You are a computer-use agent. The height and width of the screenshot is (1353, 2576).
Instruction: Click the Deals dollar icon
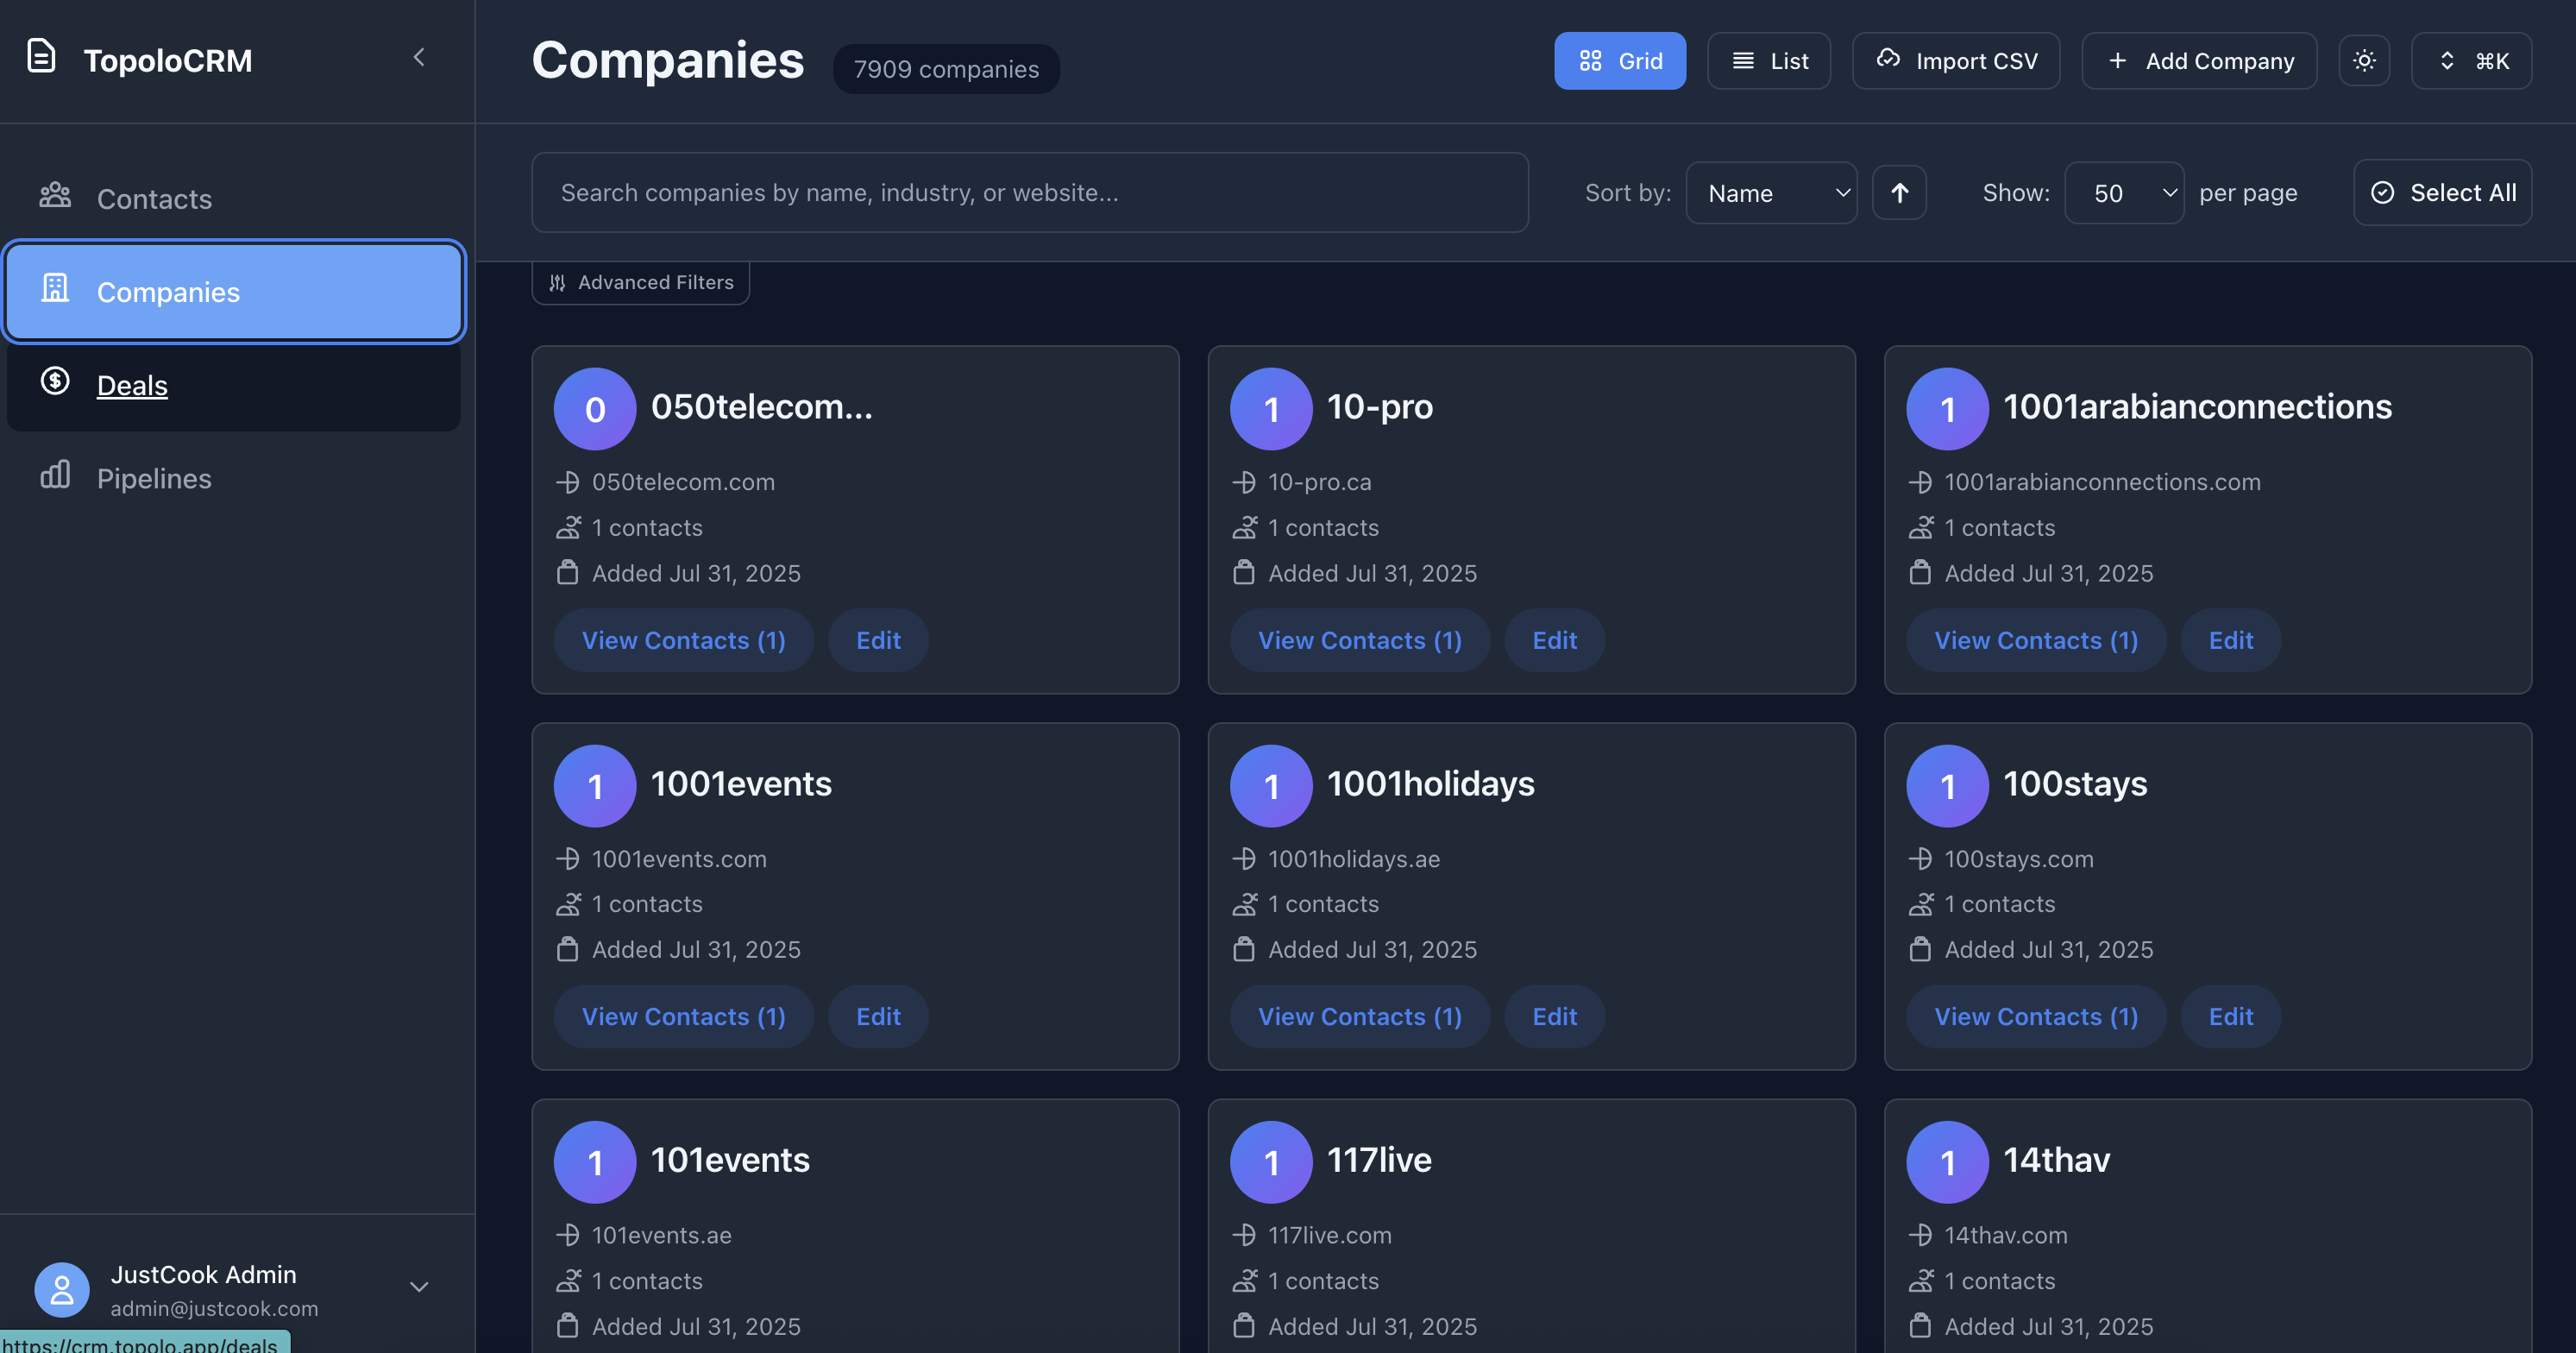[x=55, y=382]
